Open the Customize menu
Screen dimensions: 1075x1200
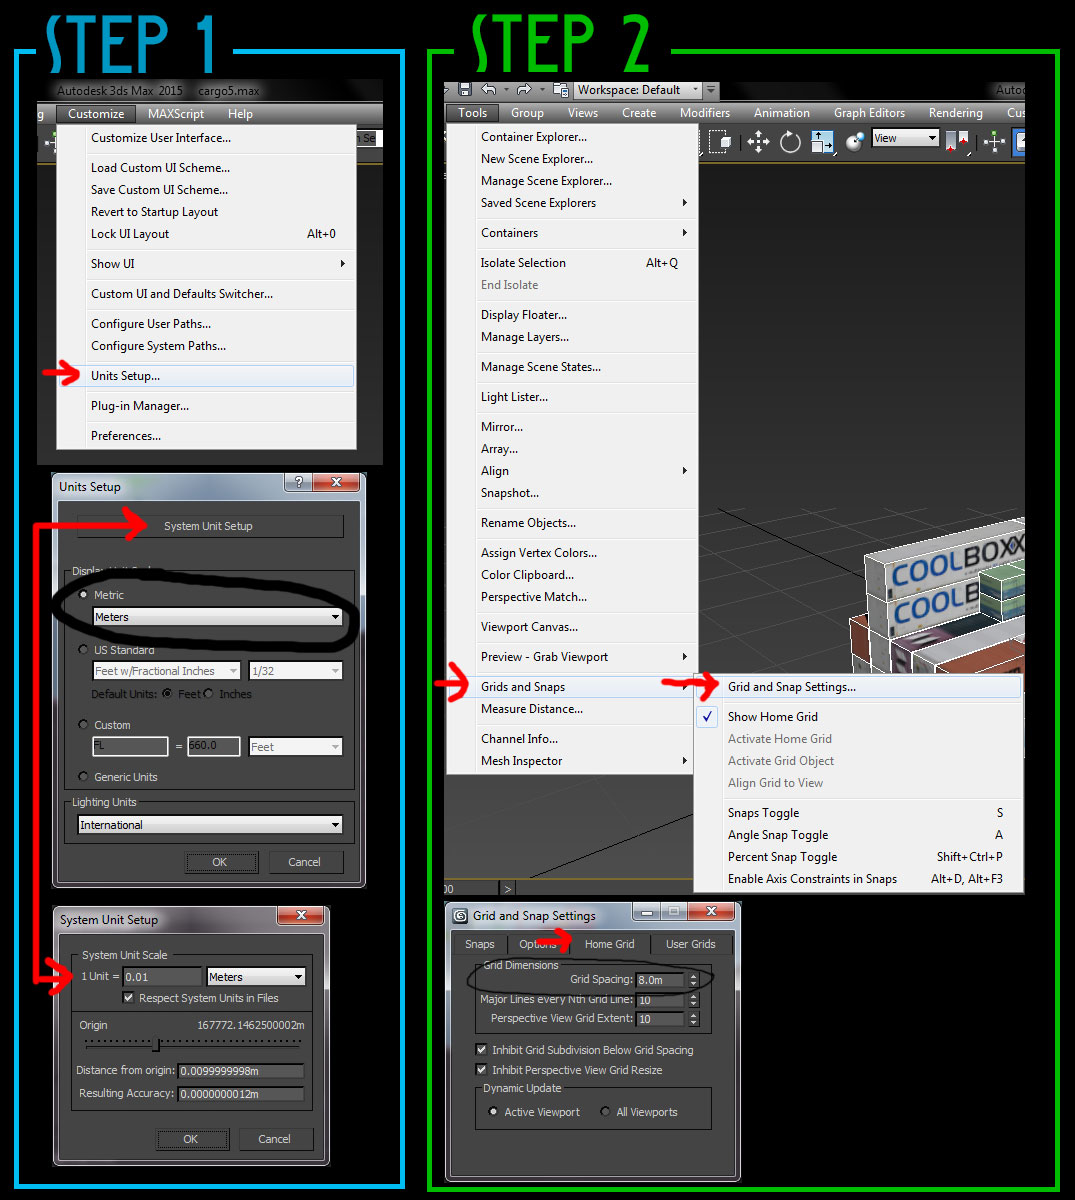click(x=96, y=114)
